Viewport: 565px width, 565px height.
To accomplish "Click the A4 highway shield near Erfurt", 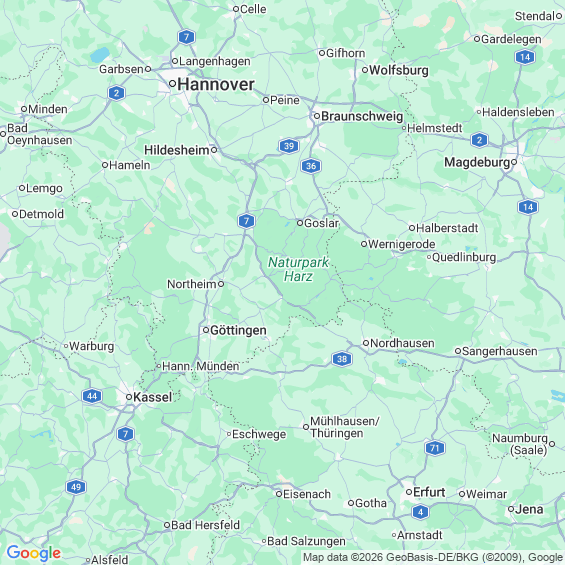I will [x=420, y=512].
